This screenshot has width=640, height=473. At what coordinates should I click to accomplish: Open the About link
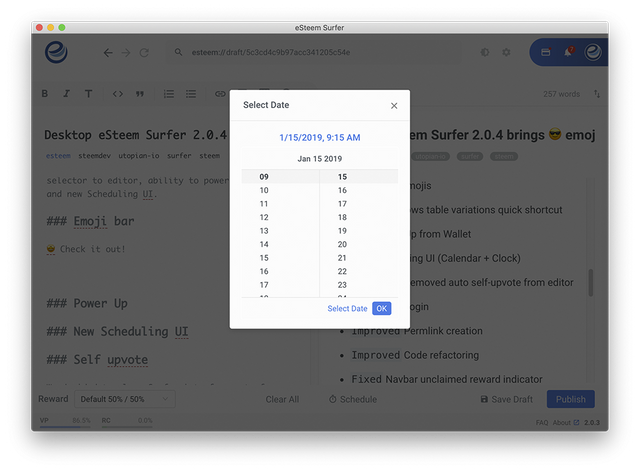[x=565, y=422]
